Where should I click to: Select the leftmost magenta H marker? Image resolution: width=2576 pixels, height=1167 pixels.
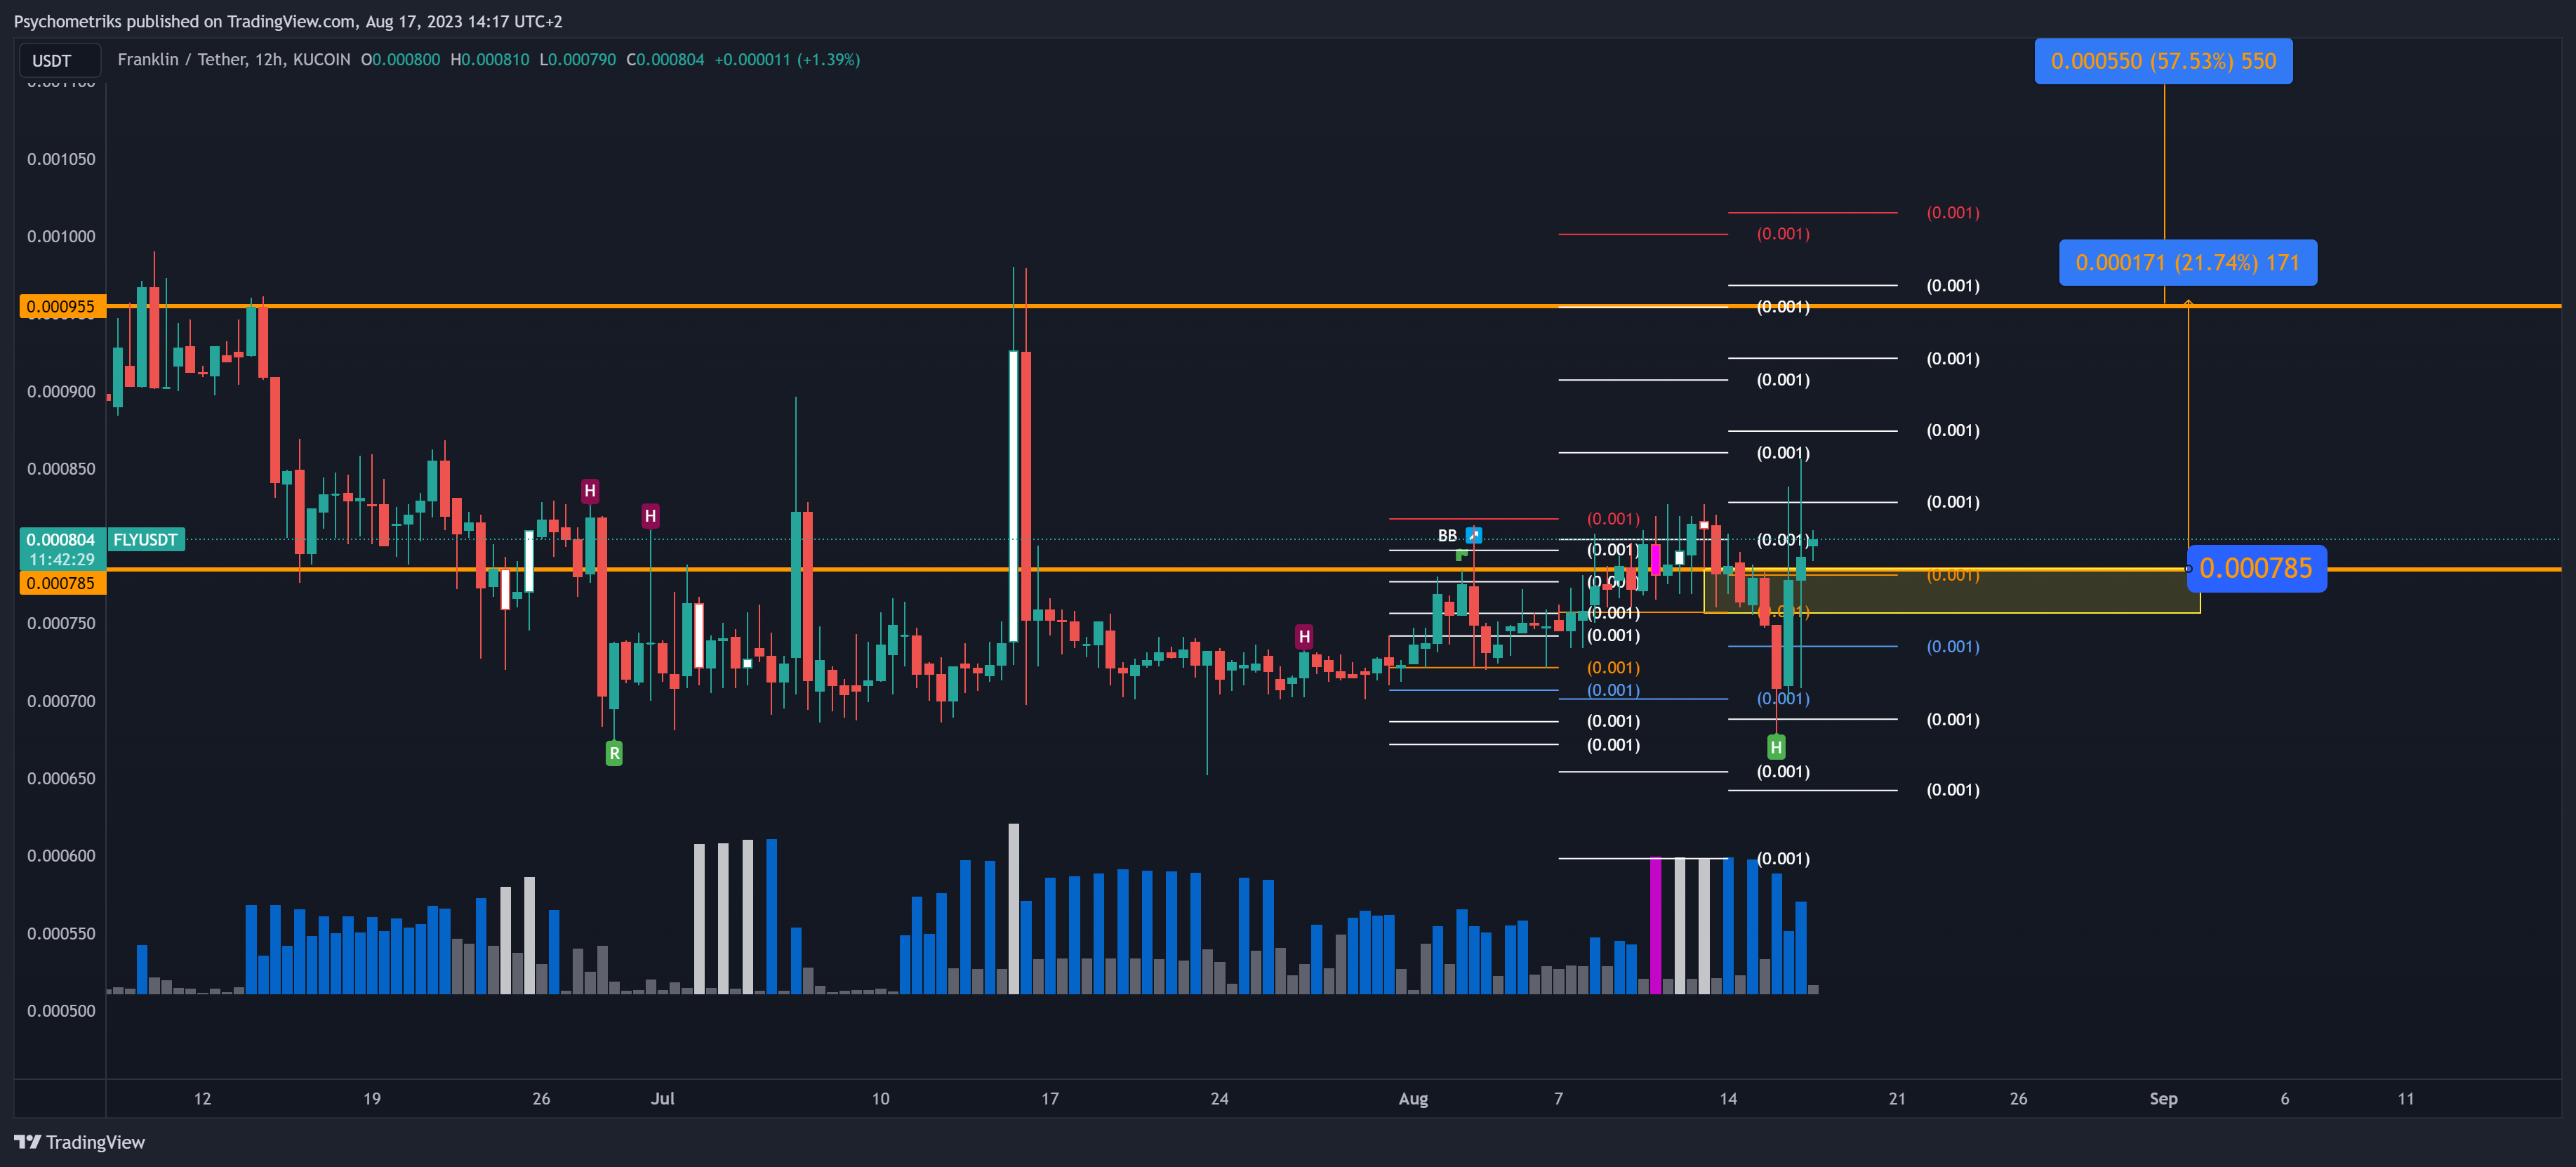590,491
